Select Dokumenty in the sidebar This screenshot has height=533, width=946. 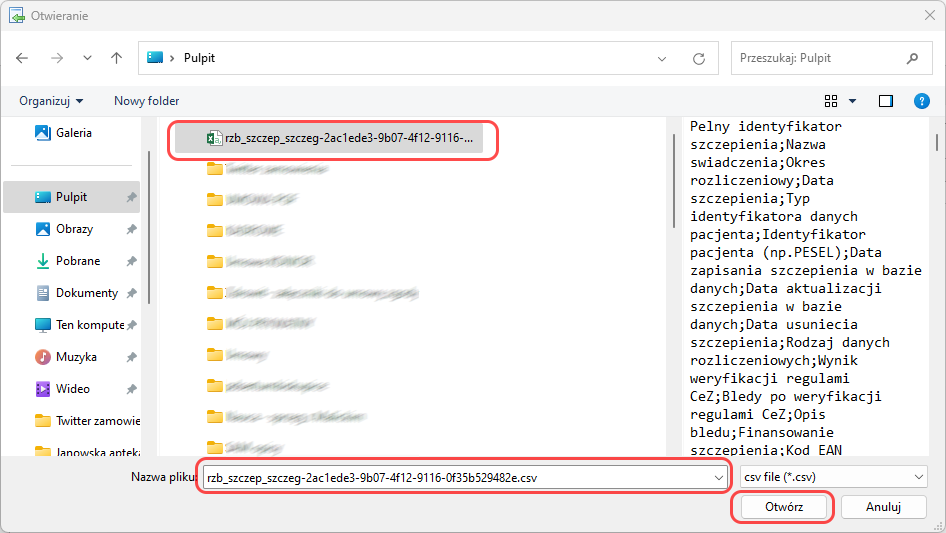tap(86, 293)
